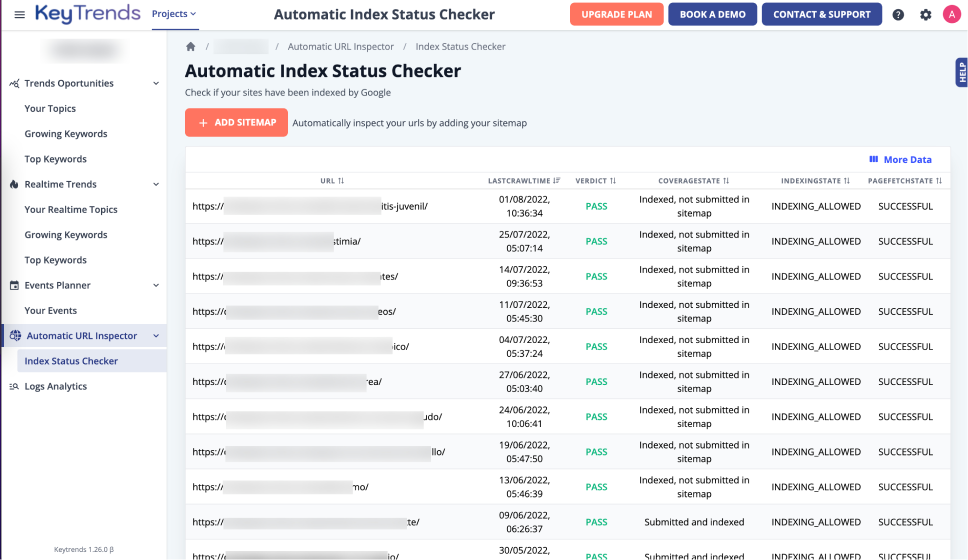Screen dimensions: 968x560
Task: Open Logs Analytics in sidebar
Action: pyautogui.click(x=56, y=387)
